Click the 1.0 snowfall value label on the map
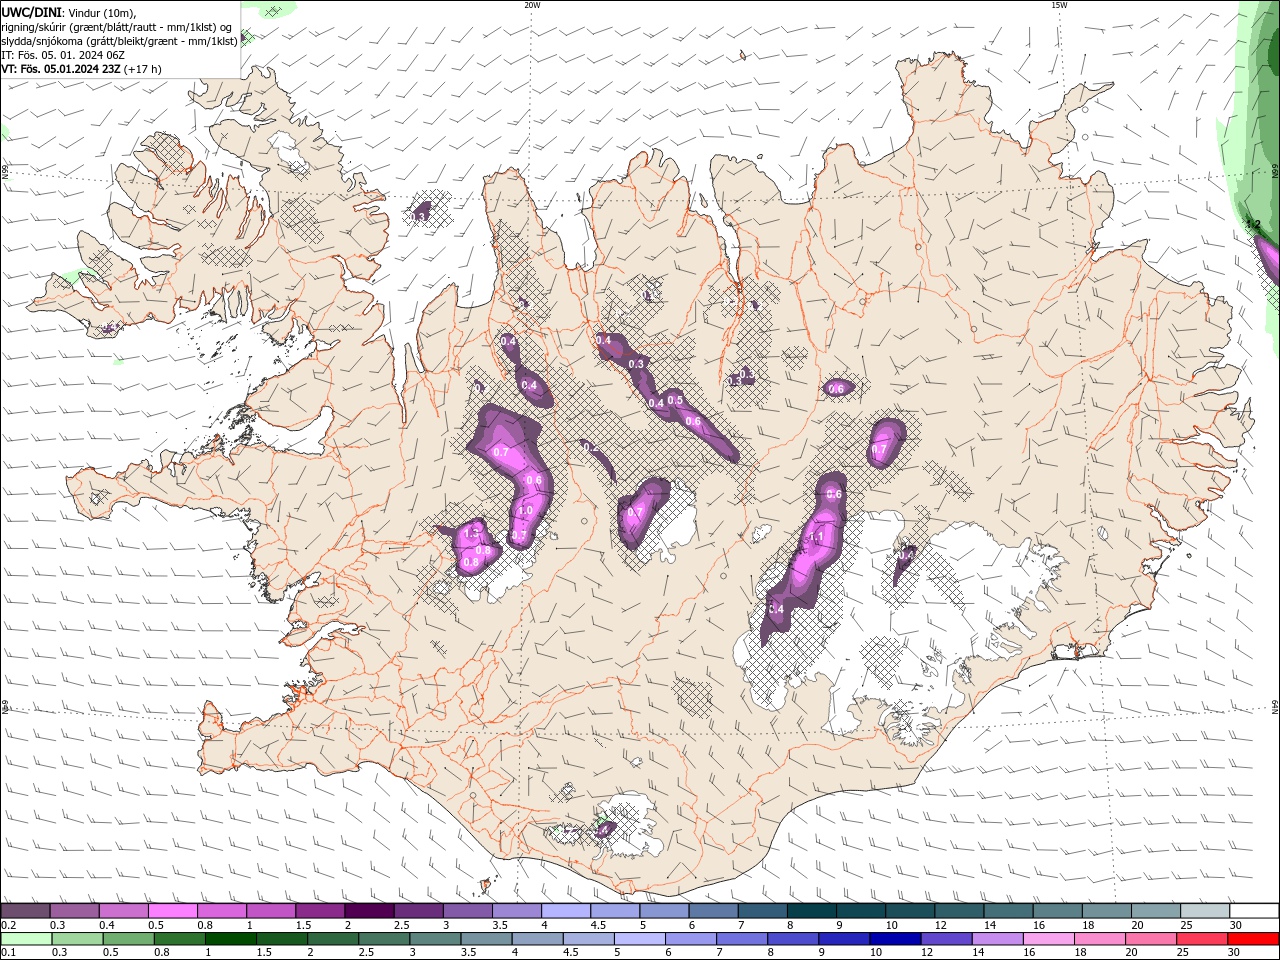The image size is (1280, 960). pos(525,511)
